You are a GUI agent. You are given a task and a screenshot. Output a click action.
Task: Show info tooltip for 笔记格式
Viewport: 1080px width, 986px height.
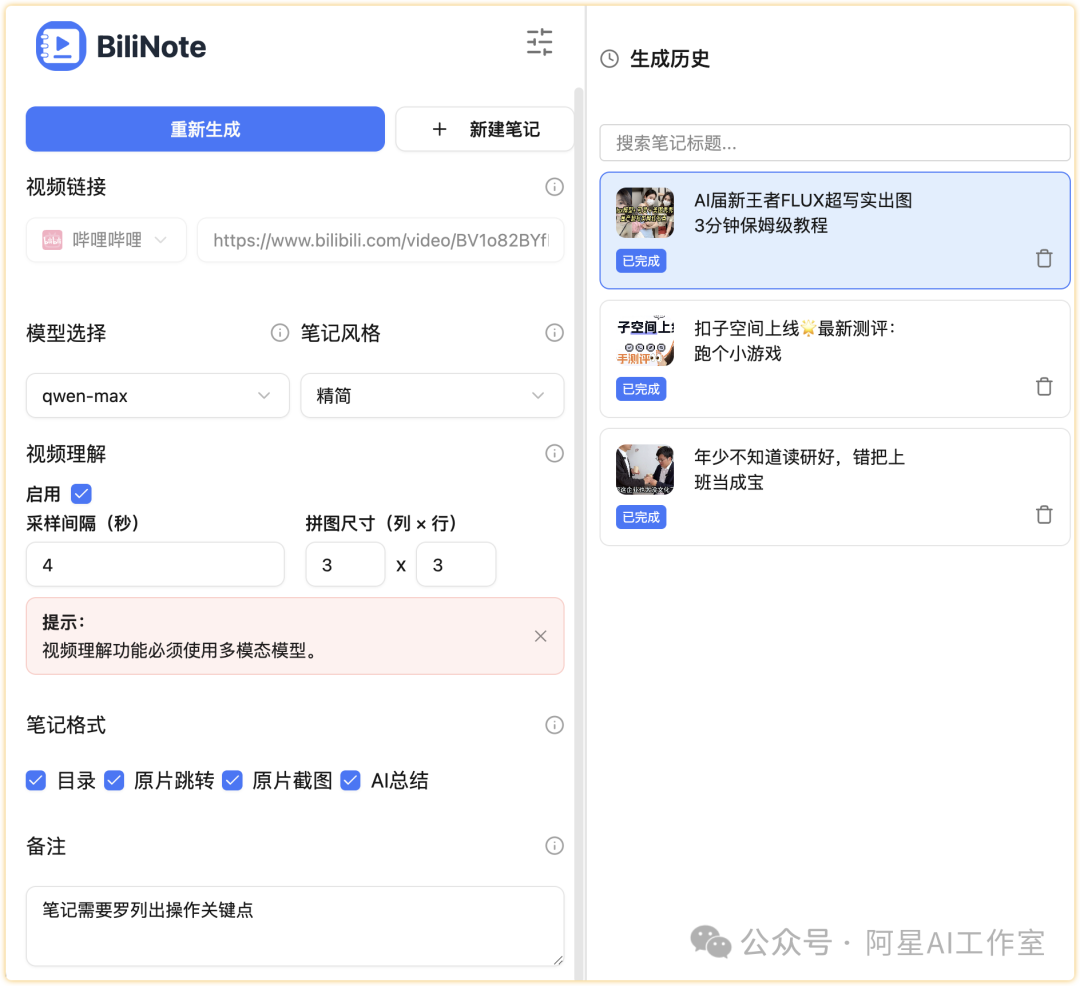[x=554, y=724]
